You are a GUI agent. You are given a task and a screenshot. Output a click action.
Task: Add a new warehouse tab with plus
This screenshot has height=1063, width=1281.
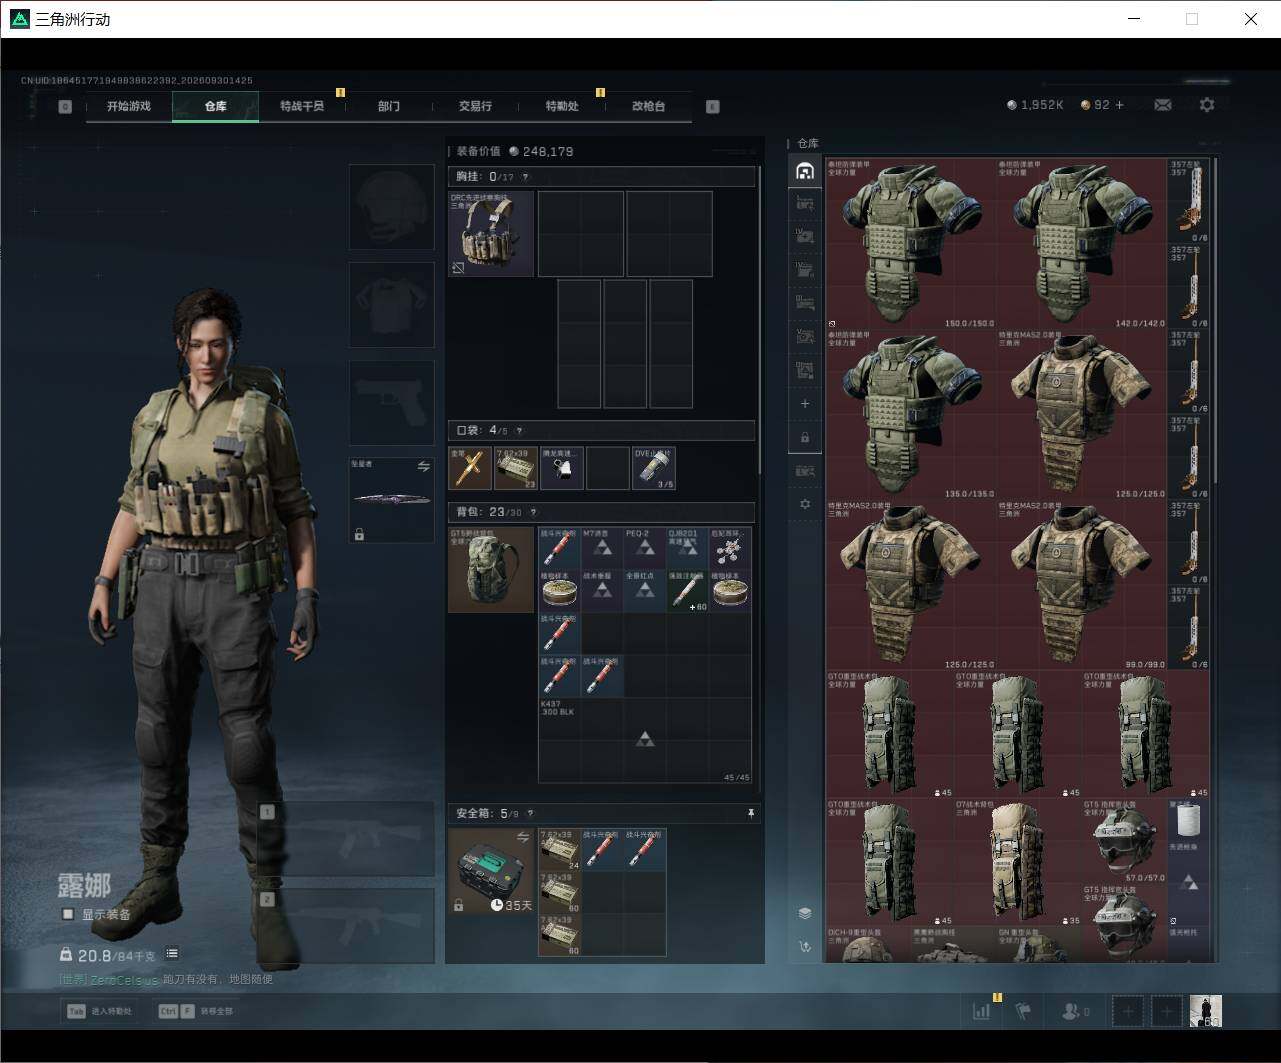pyautogui.click(x=805, y=404)
